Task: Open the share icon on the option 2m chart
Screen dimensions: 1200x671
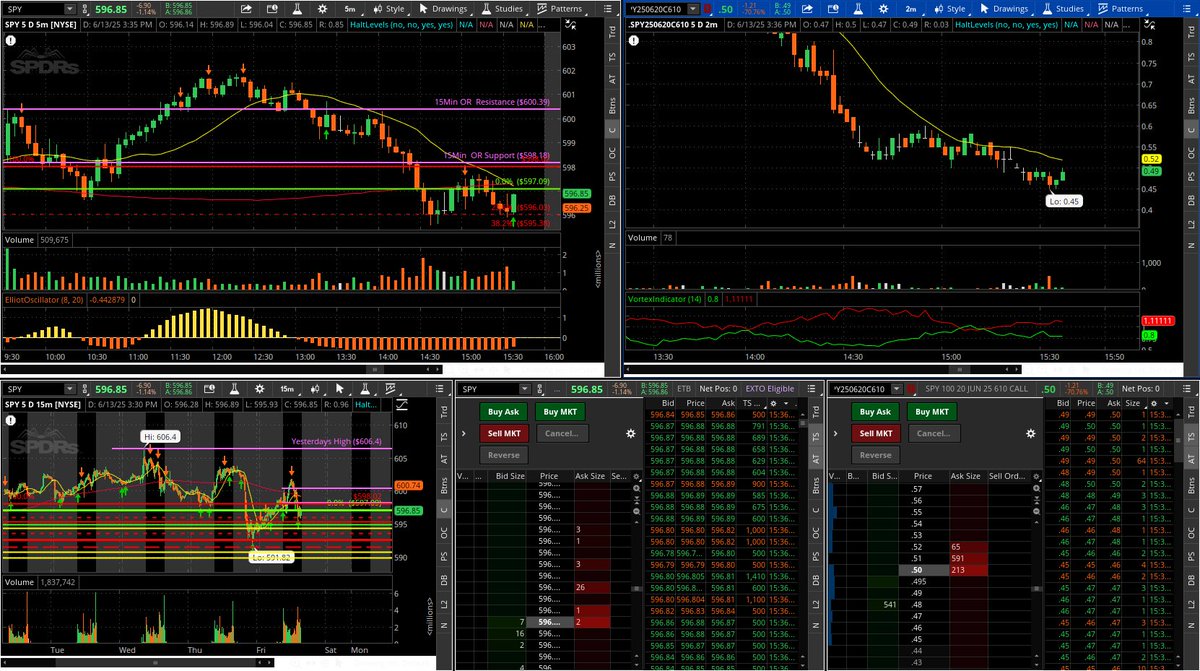Action: [807, 9]
